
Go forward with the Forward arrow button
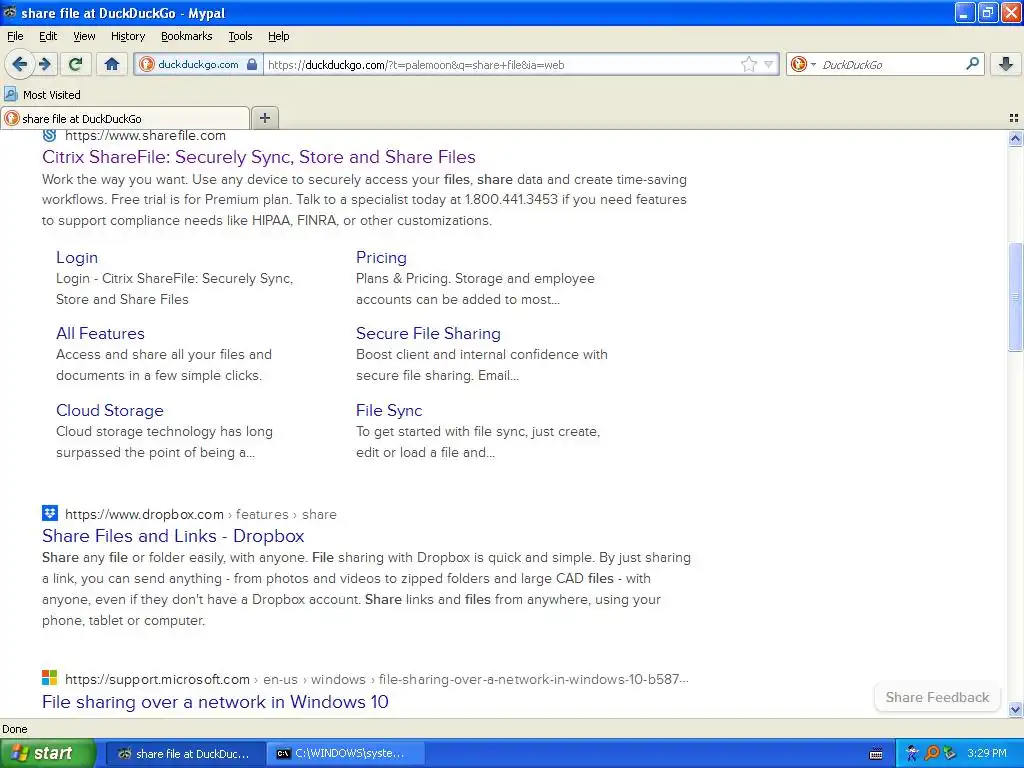tap(45, 64)
